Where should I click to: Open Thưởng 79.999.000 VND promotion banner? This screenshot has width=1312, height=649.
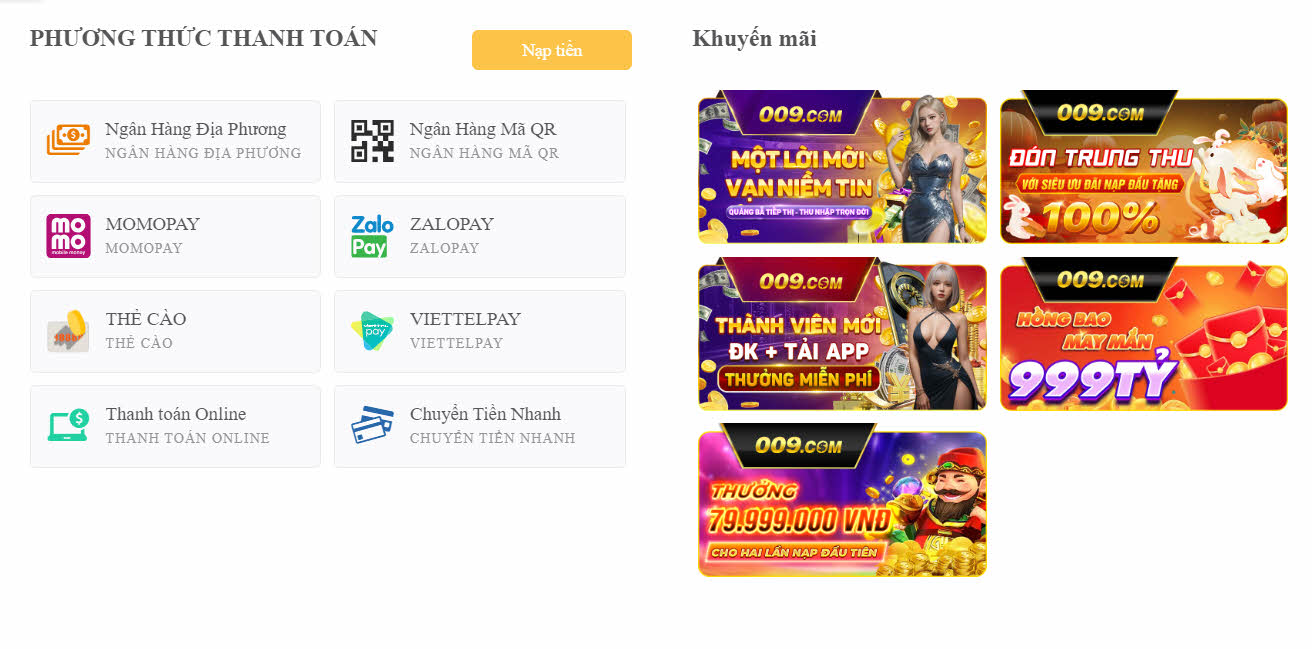pyautogui.click(x=842, y=500)
